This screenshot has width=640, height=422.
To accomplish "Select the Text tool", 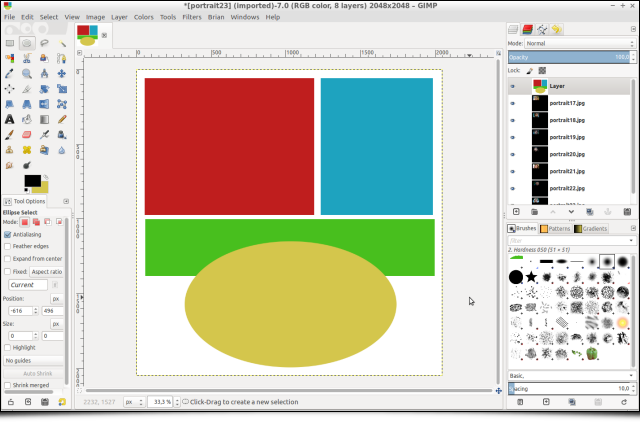I will tap(9, 120).
